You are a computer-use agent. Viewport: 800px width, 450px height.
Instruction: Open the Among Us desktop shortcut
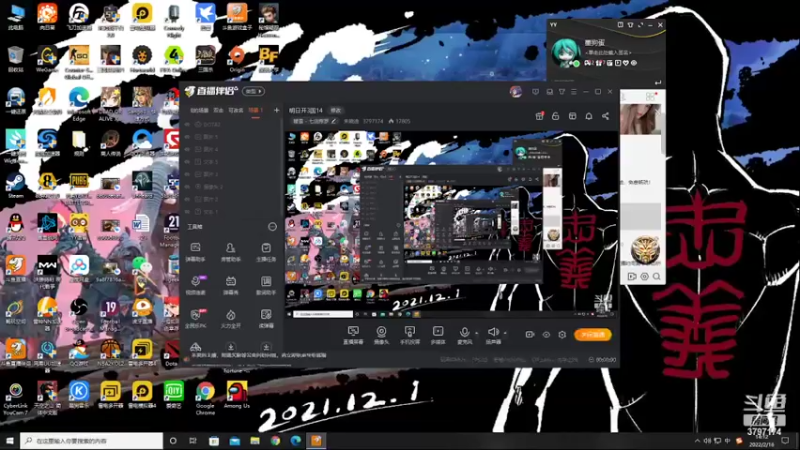click(237, 395)
